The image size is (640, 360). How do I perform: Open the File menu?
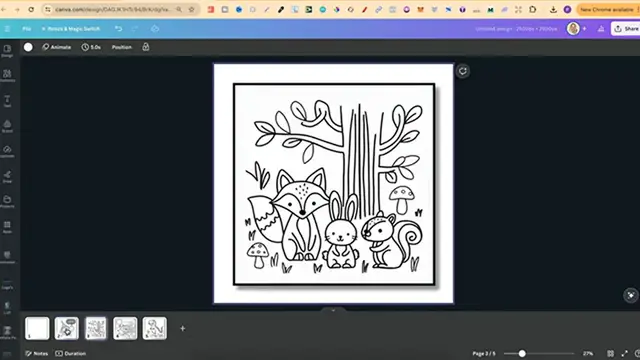pos(27,29)
